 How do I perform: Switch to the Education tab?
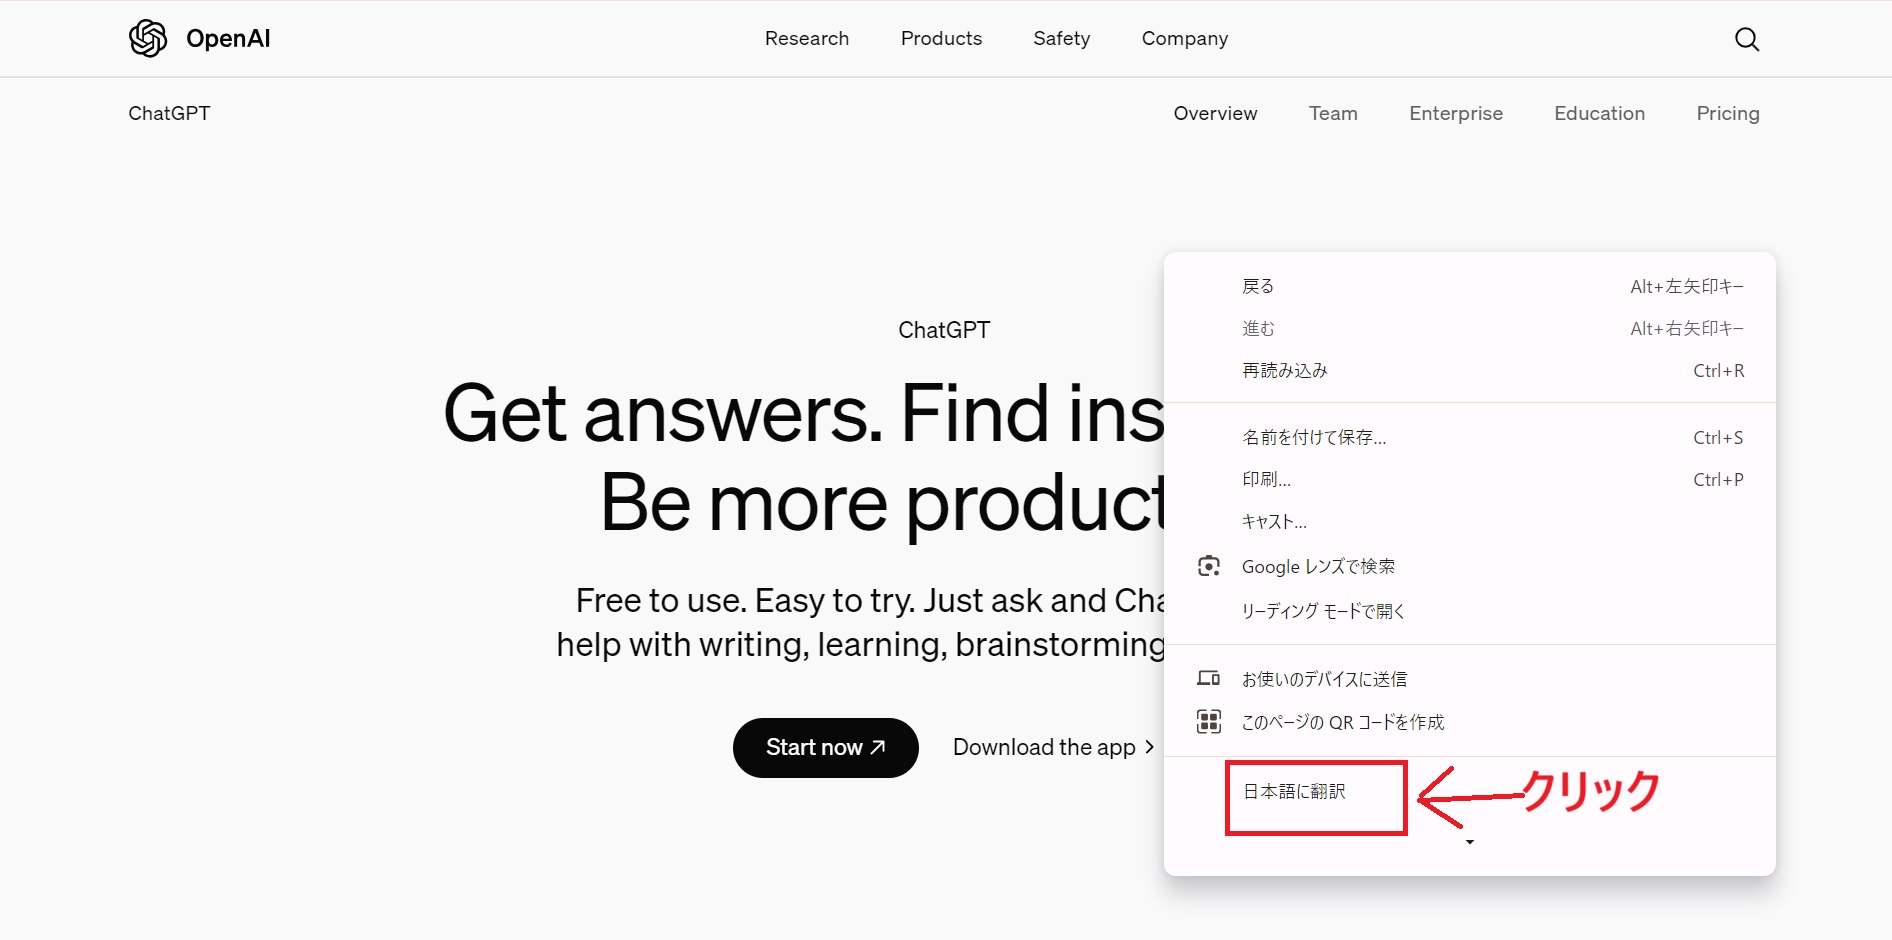coord(1599,113)
